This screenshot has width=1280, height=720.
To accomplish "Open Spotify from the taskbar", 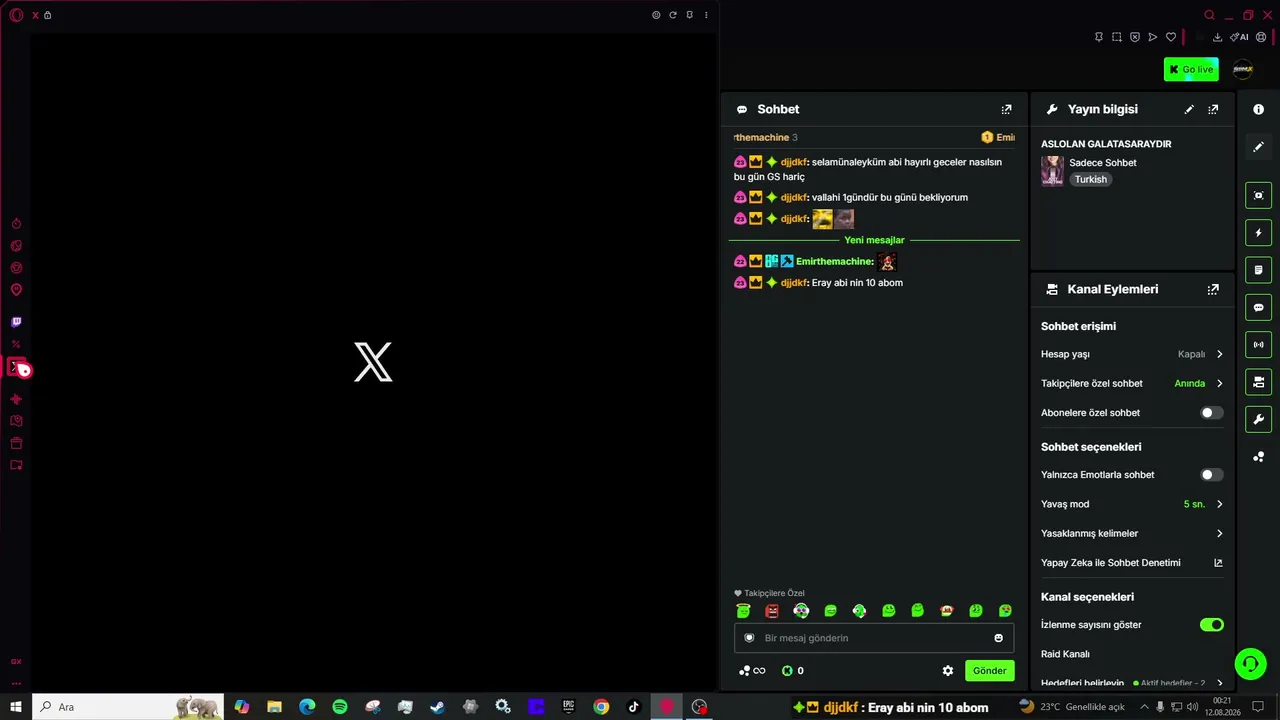I will (x=340, y=707).
